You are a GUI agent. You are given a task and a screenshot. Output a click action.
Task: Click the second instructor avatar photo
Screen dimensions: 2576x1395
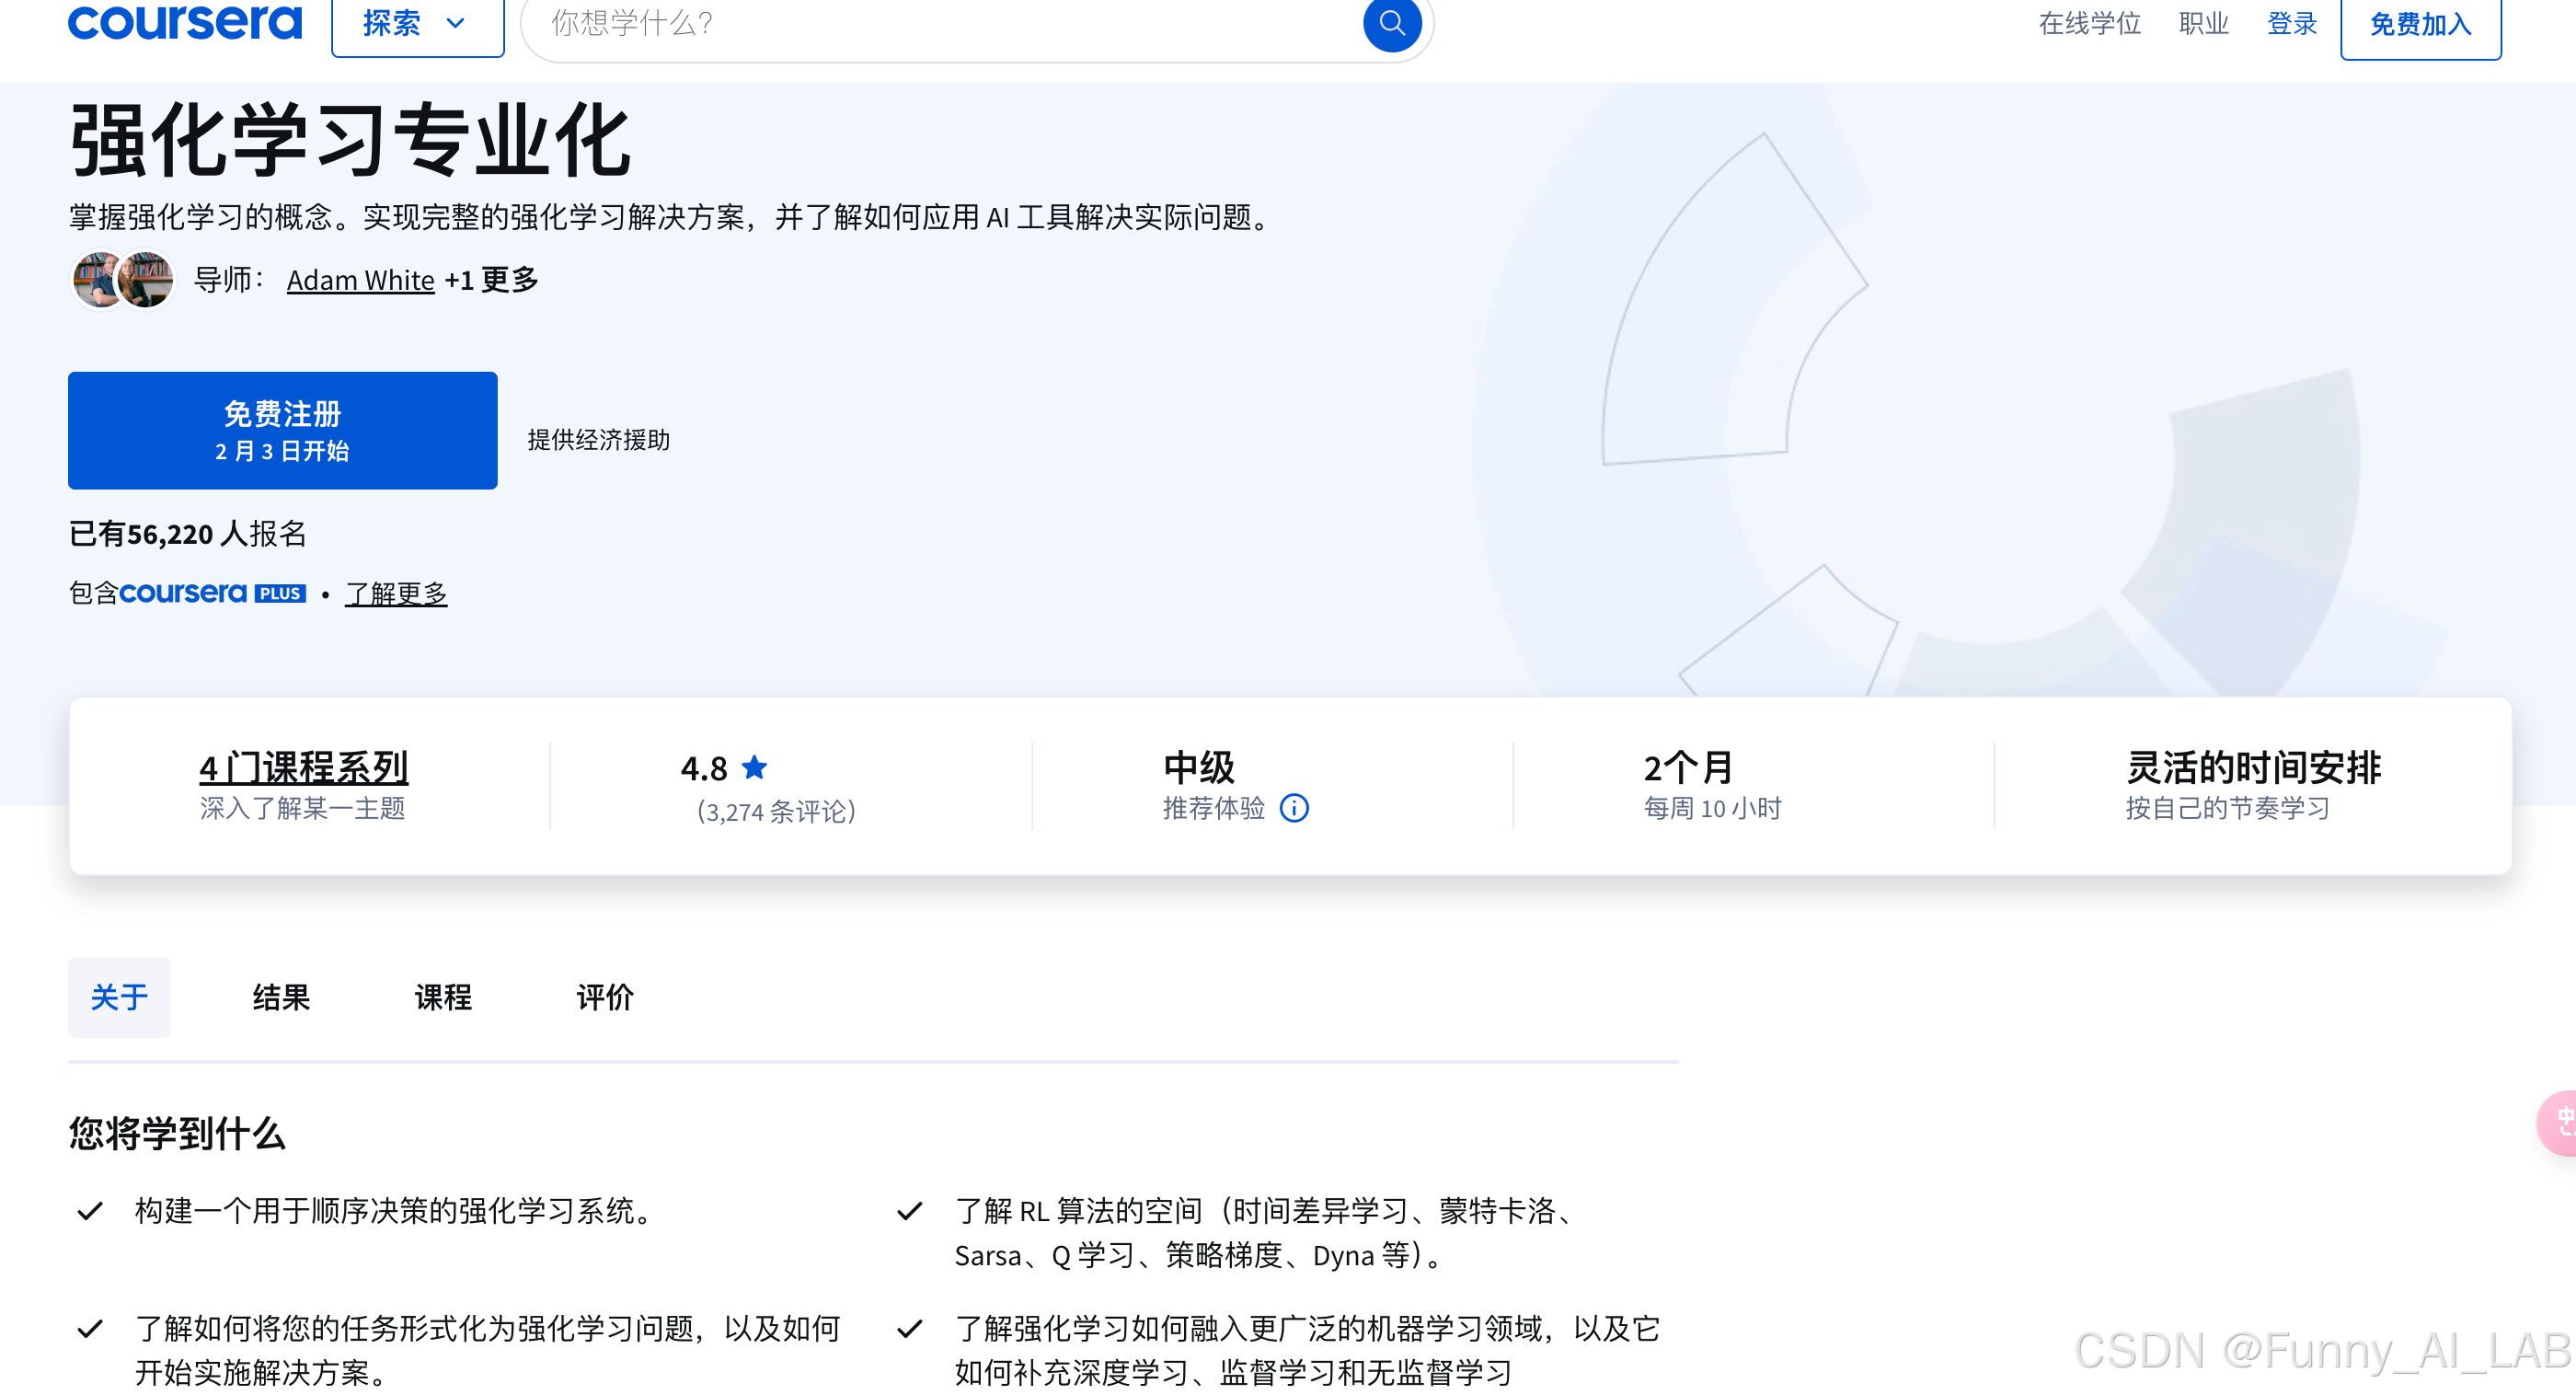tap(148, 279)
